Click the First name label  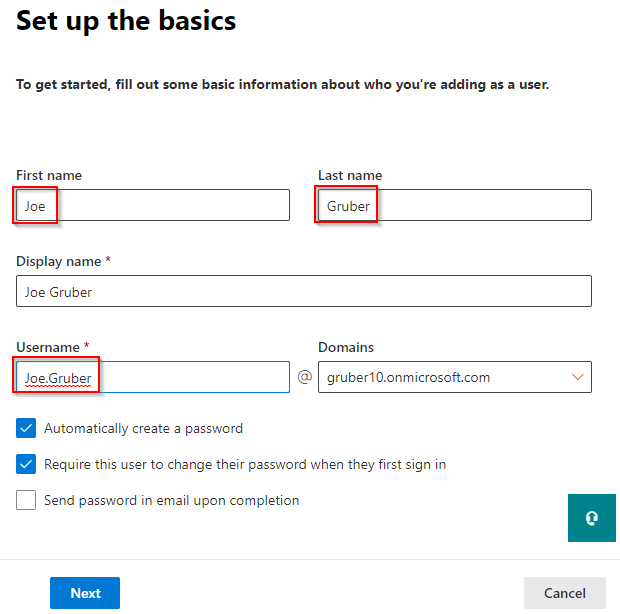(x=49, y=175)
